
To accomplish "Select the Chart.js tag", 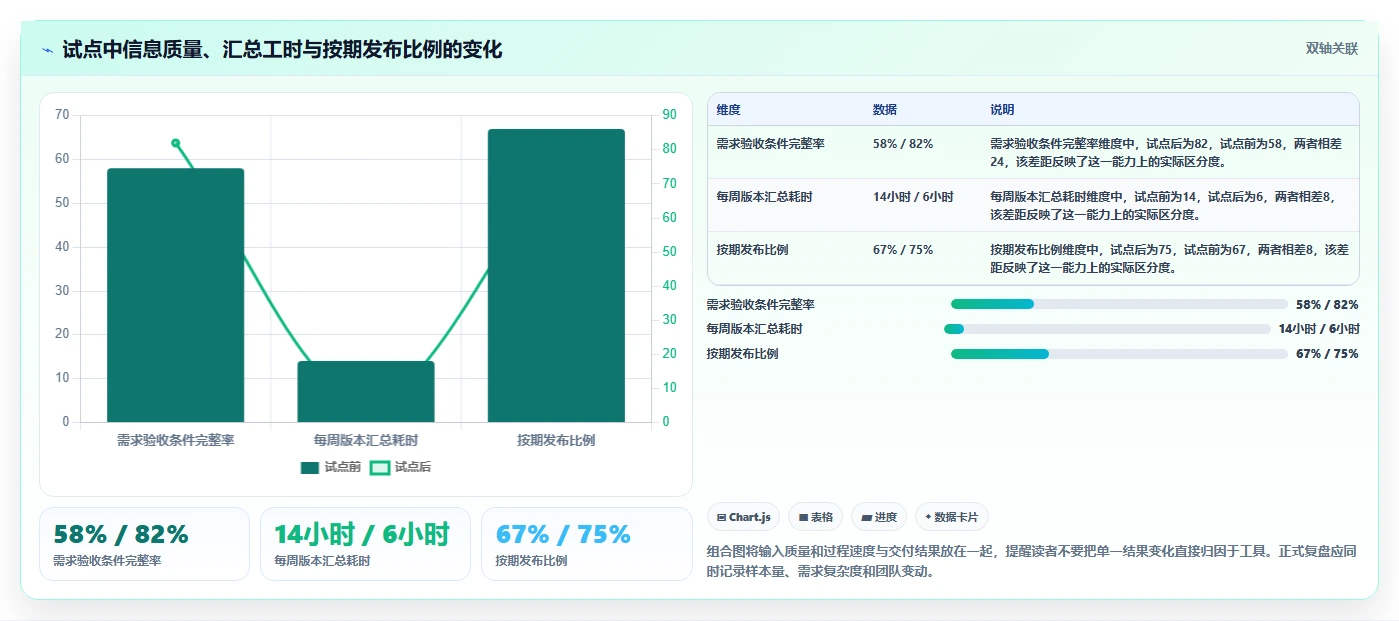I will [743, 517].
